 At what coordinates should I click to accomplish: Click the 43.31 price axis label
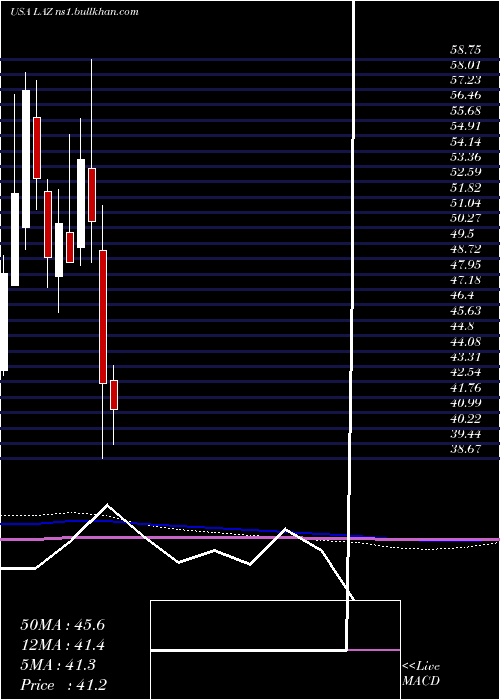465,357
